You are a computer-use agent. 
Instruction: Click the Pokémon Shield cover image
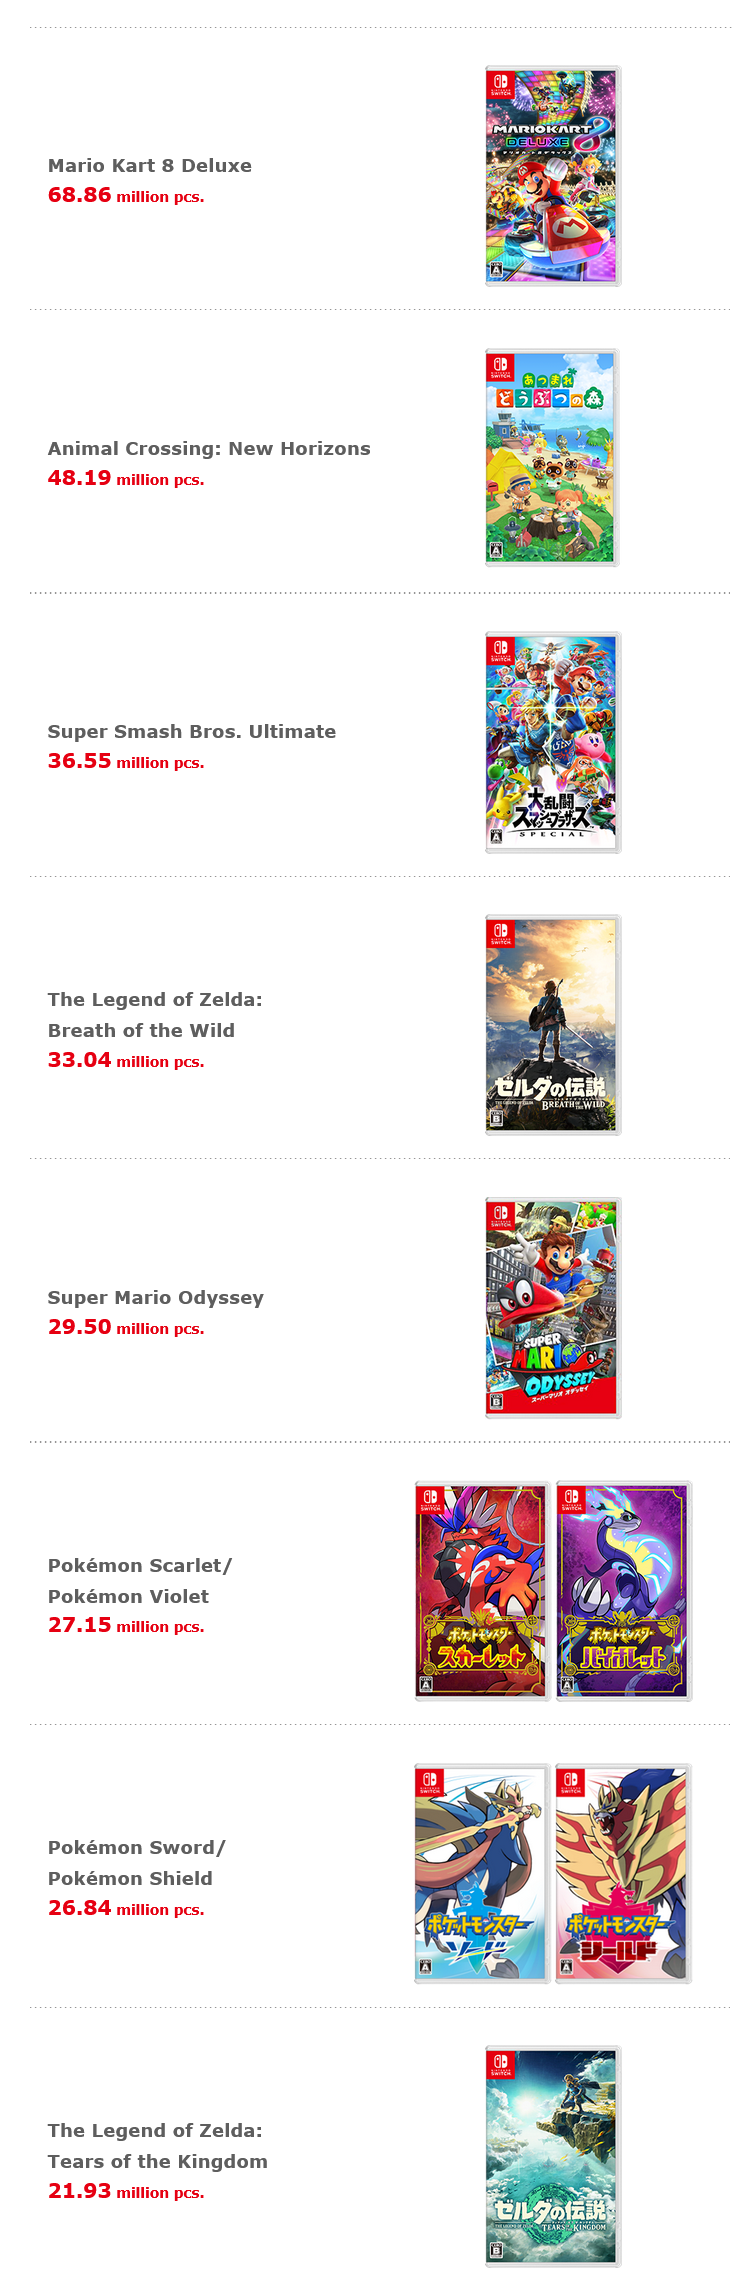[624, 1874]
